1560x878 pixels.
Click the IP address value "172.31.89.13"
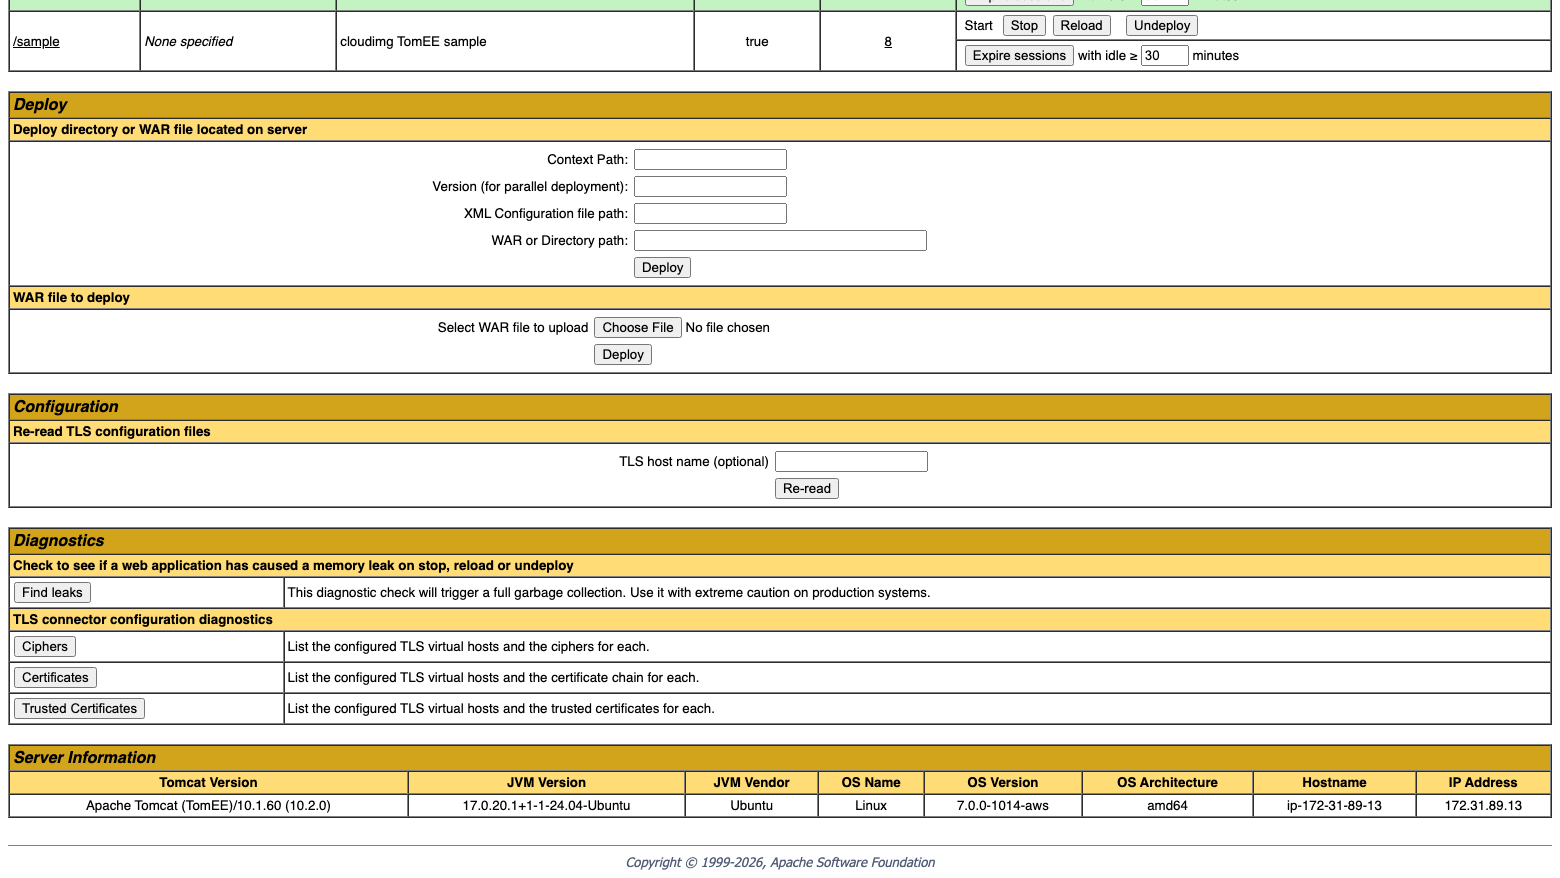1483,806
